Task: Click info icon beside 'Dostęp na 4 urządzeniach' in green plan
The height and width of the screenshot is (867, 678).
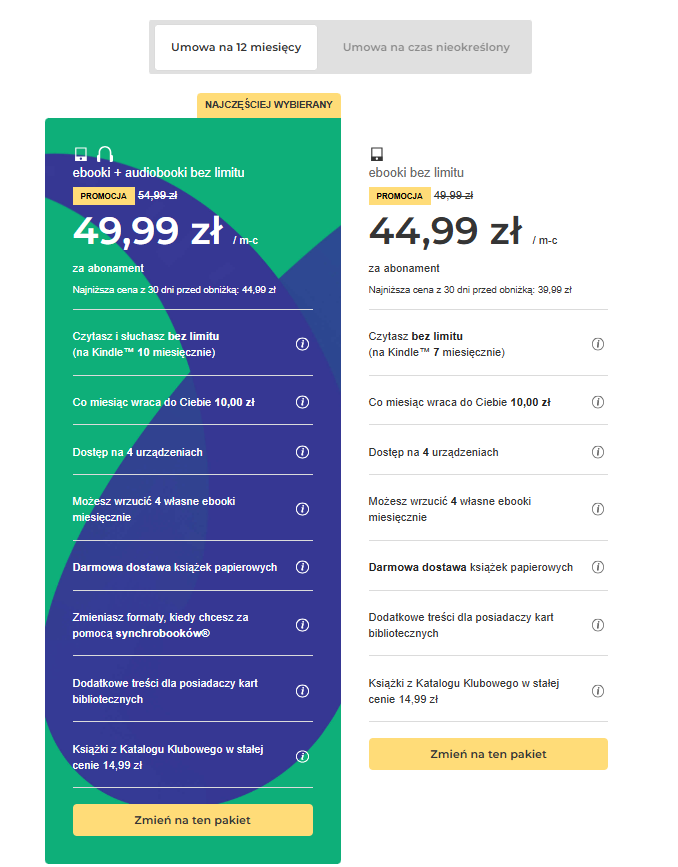Action: (x=303, y=452)
